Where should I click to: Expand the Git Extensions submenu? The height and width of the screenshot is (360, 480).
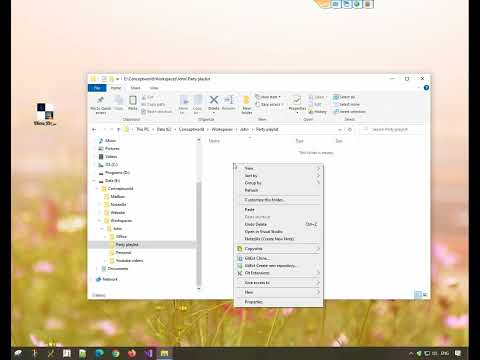click(318, 273)
